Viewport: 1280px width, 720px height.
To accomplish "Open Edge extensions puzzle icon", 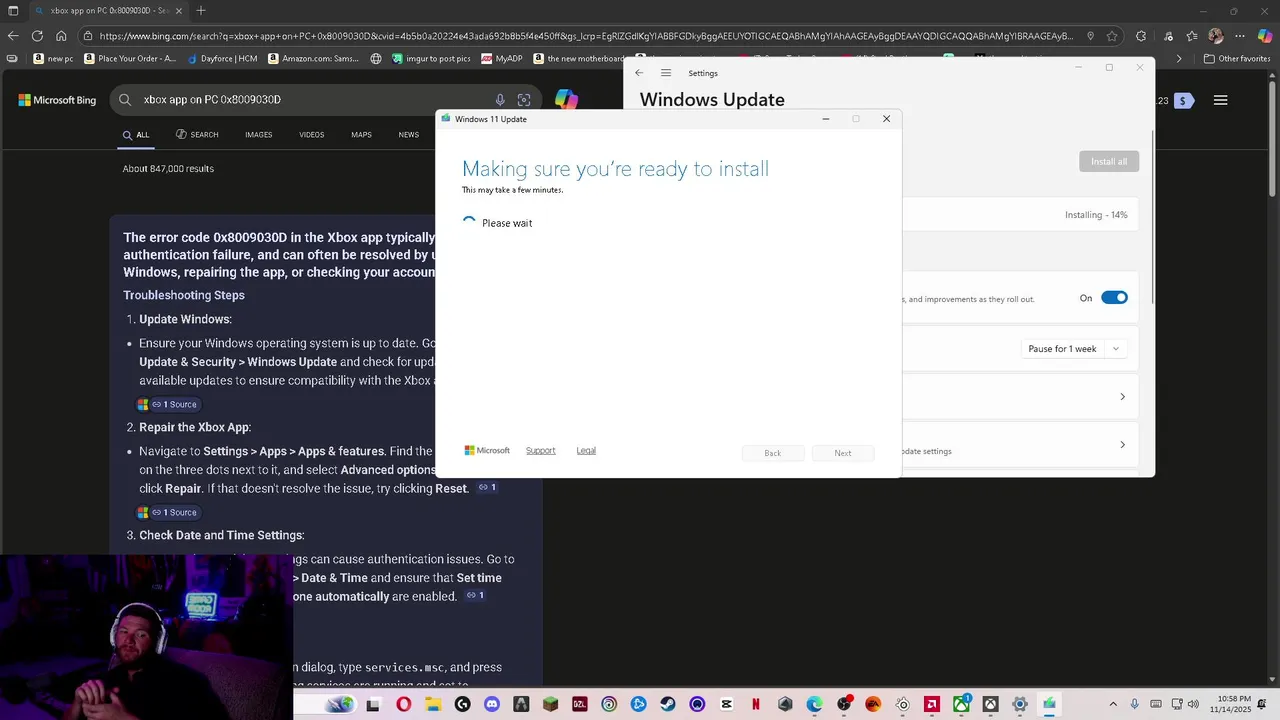I will point(1141,36).
